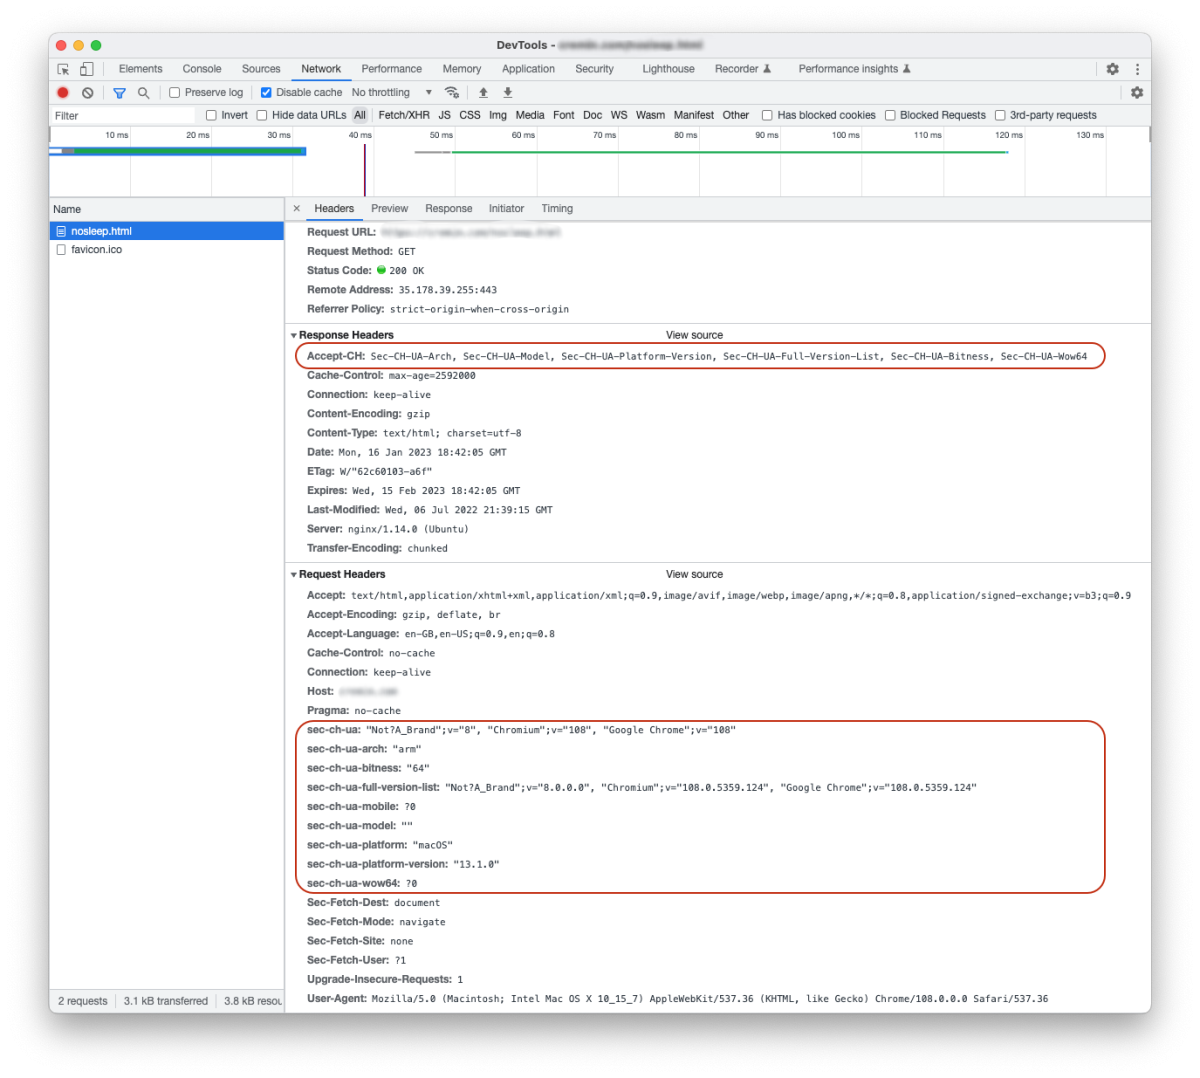This screenshot has height=1078, width=1200.
Task: Open network search with magnifier icon
Action: [x=144, y=92]
